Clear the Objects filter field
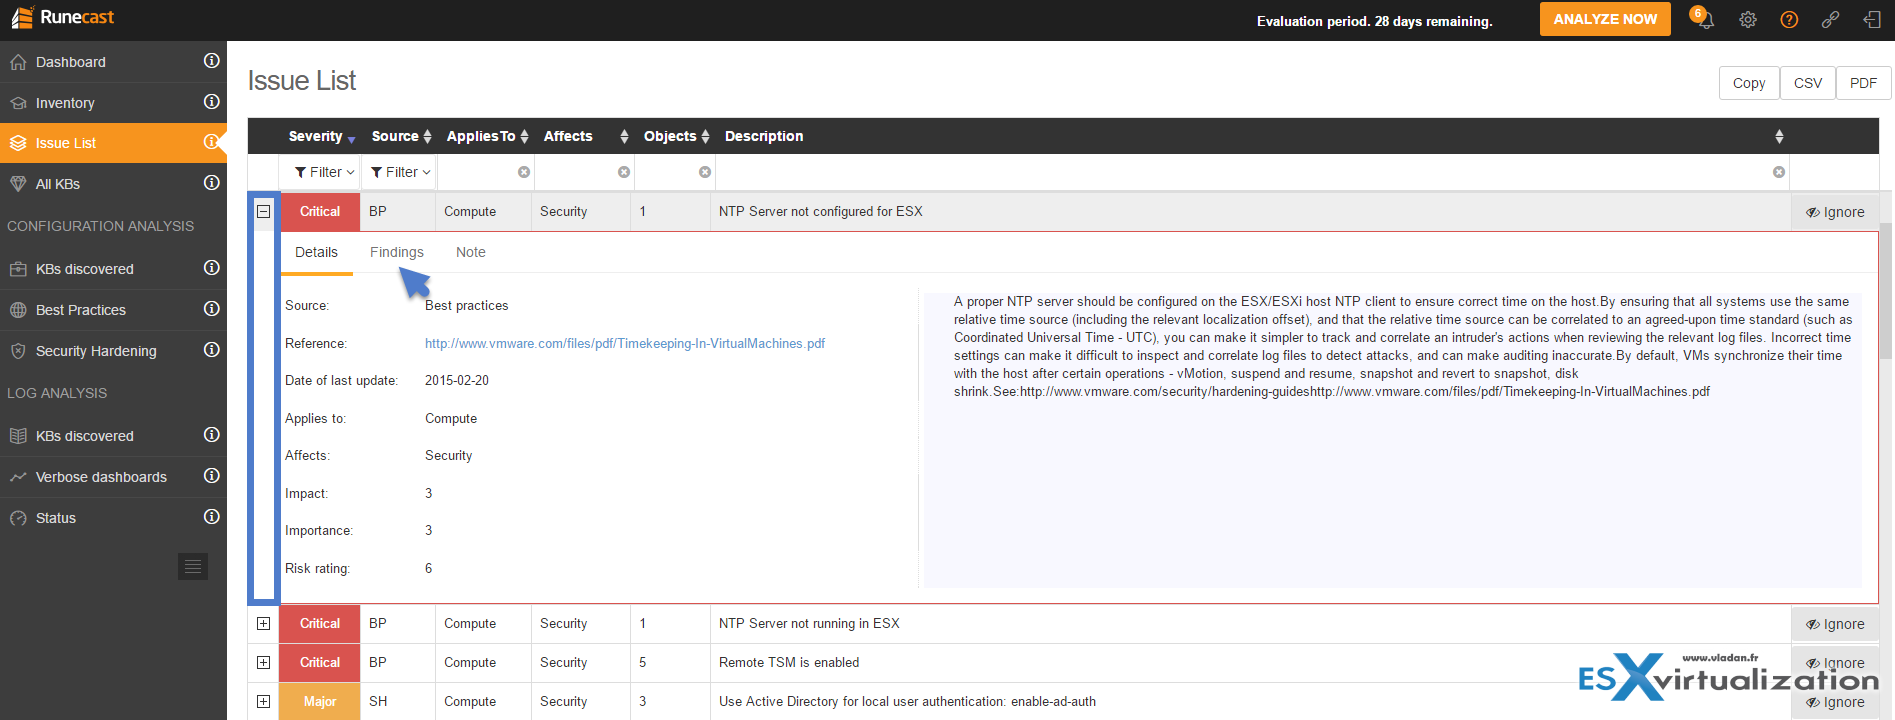 705,172
